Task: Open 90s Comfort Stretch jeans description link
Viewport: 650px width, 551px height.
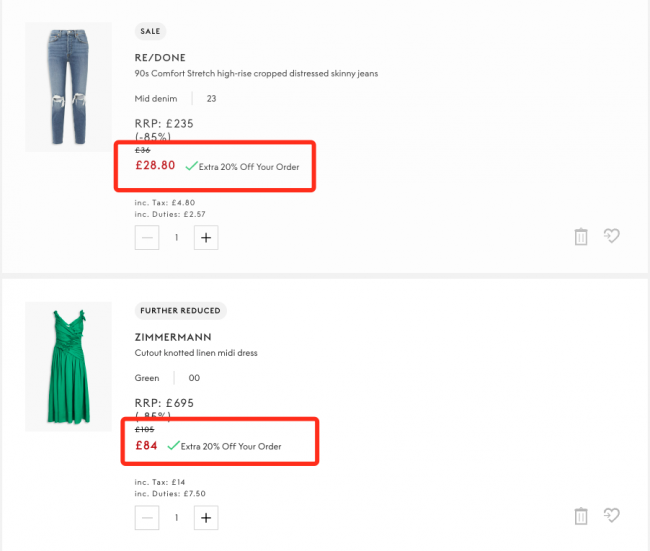Action: (256, 73)
